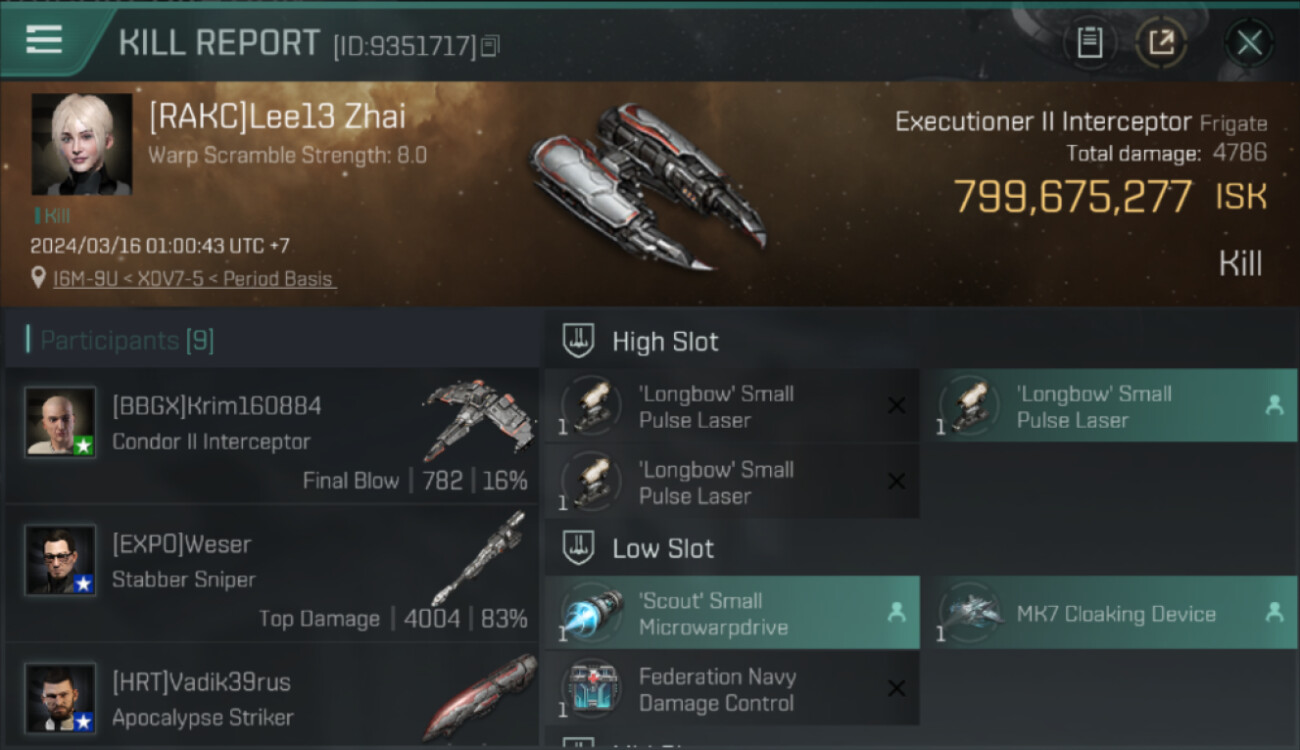This screenshot has height=750, width=1300.
Task: Select the highlighted 'Longbow' Small Pulse Laser
Action: coord(1109,406)
